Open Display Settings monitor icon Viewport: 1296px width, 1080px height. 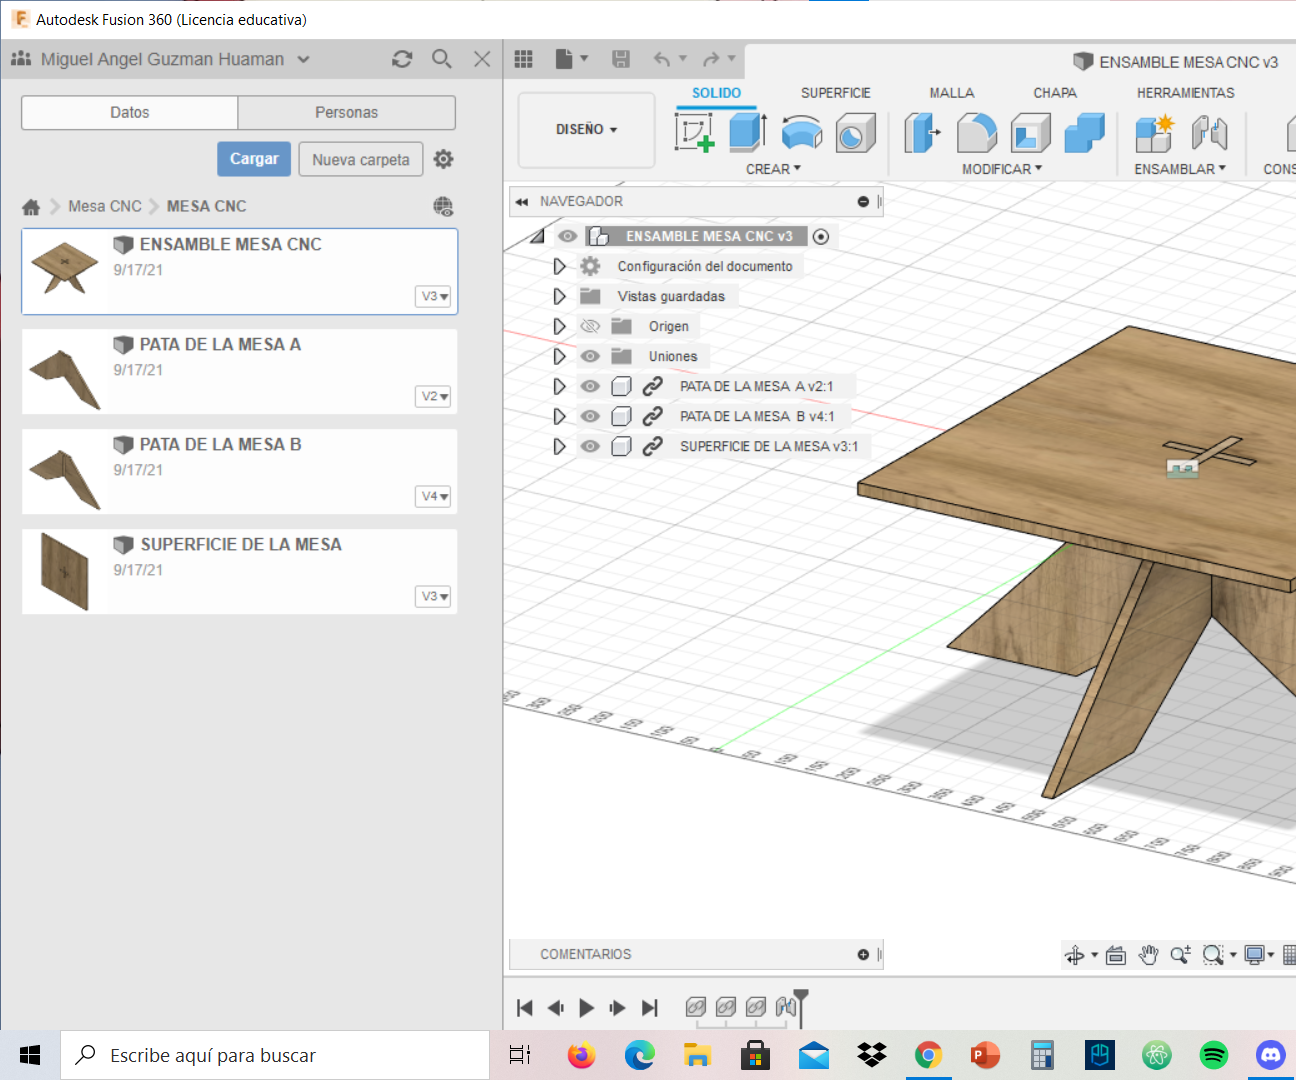click(x=1254, y=955)
